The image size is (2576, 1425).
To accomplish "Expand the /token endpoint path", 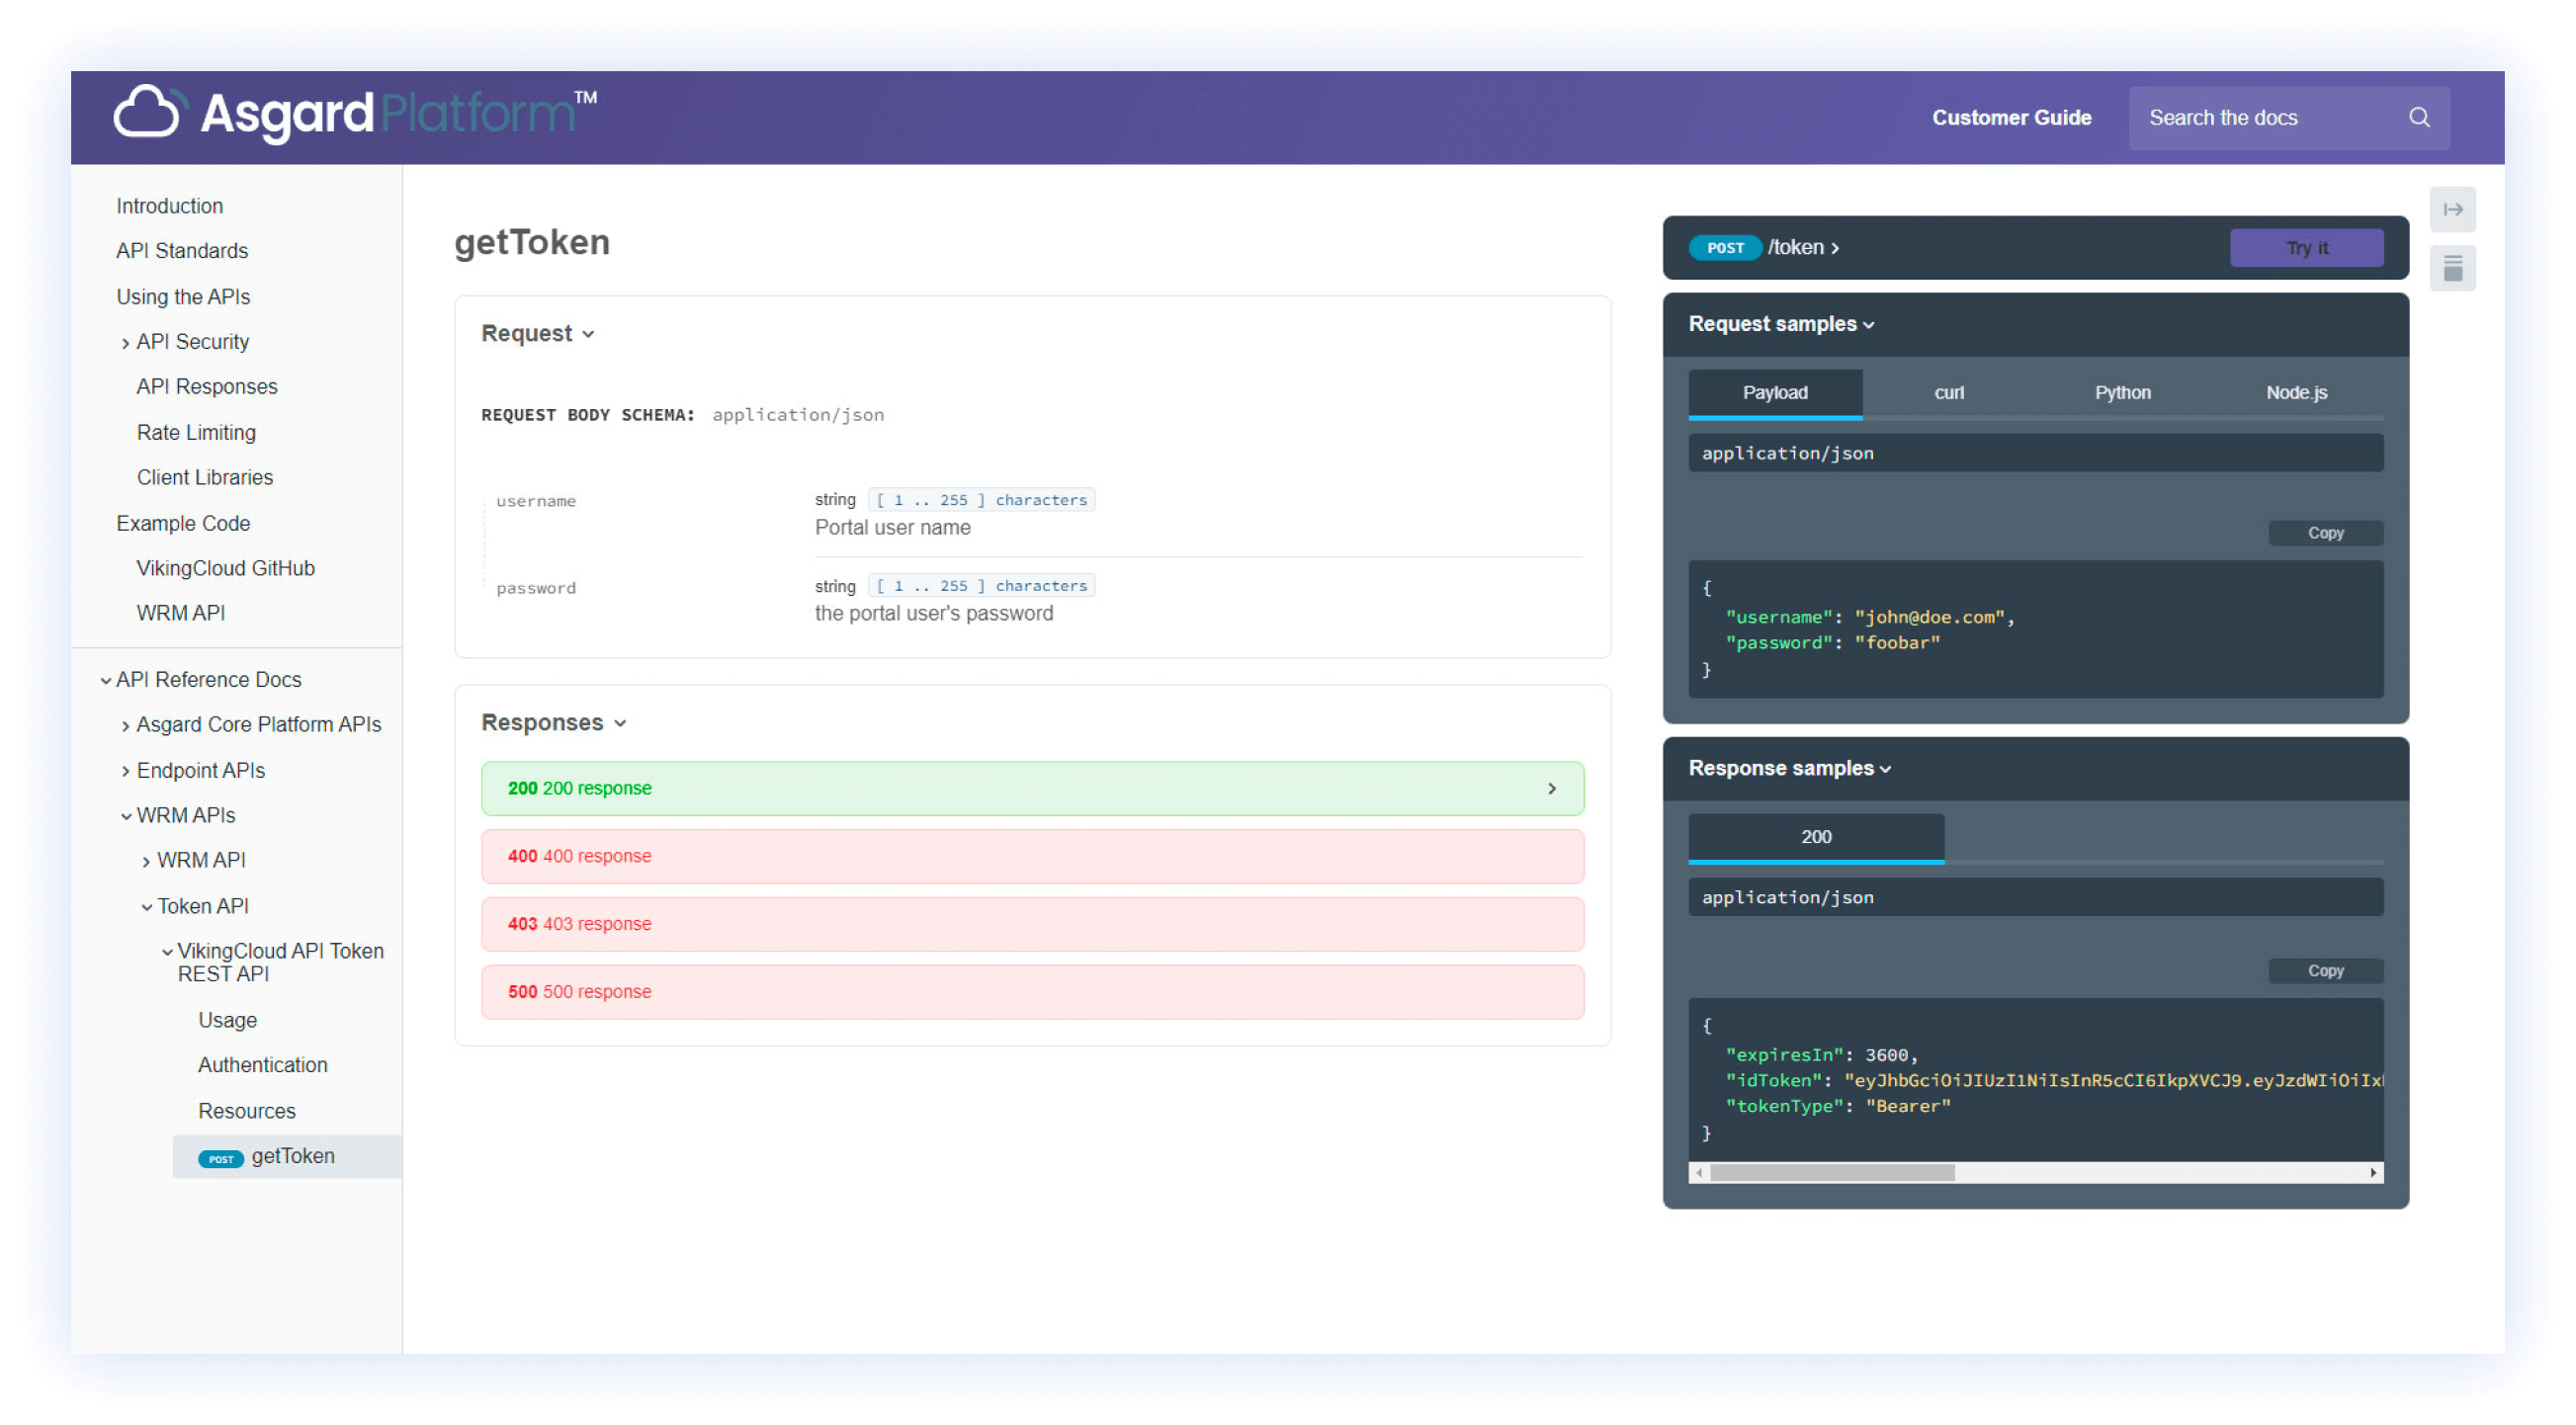I will click(1803, 247).
